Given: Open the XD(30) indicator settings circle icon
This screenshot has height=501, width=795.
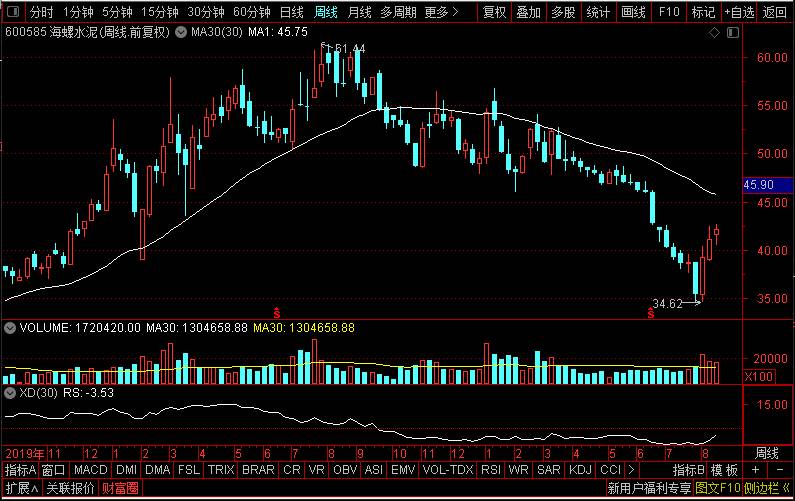Looking at the screenshot, I should coord(10,393).
